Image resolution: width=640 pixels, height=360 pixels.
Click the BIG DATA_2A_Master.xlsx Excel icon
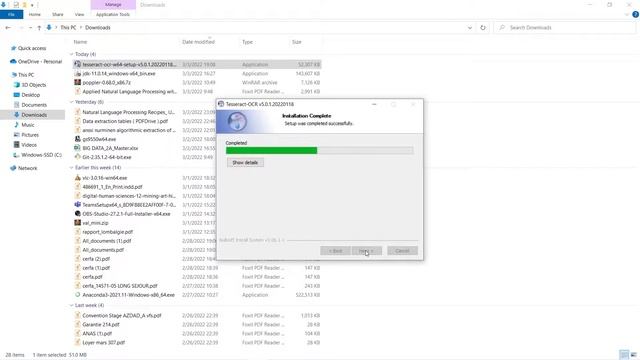[78, 148]
